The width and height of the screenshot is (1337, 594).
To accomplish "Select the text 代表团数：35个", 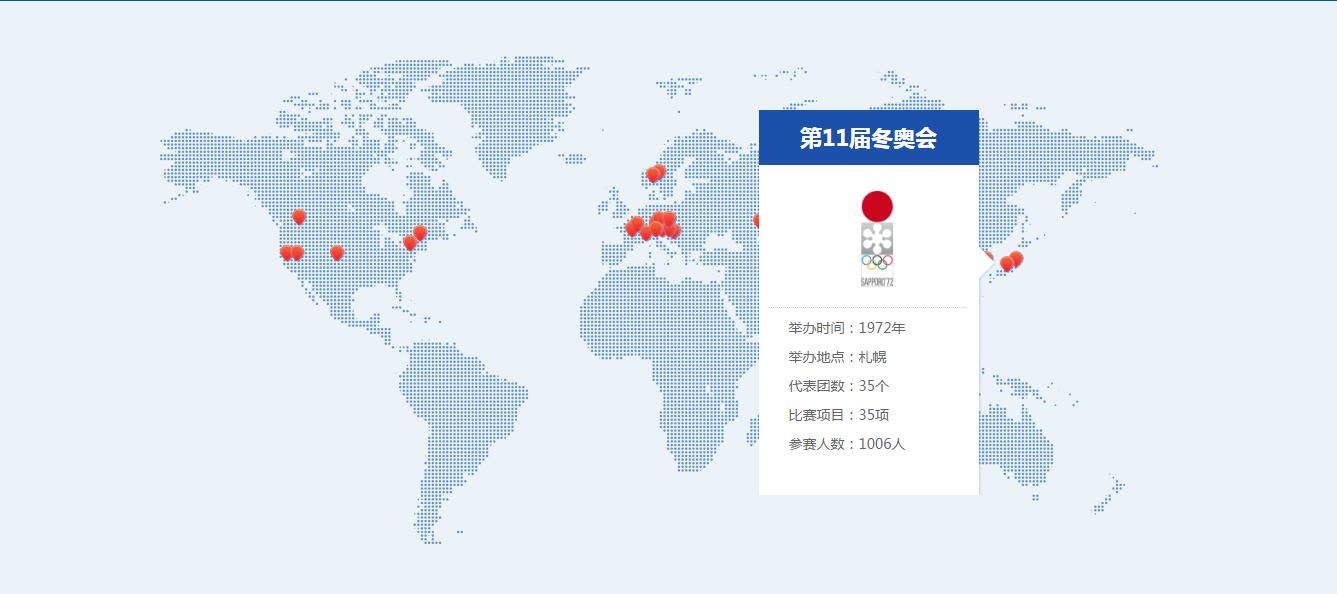I will coord(839,386).
